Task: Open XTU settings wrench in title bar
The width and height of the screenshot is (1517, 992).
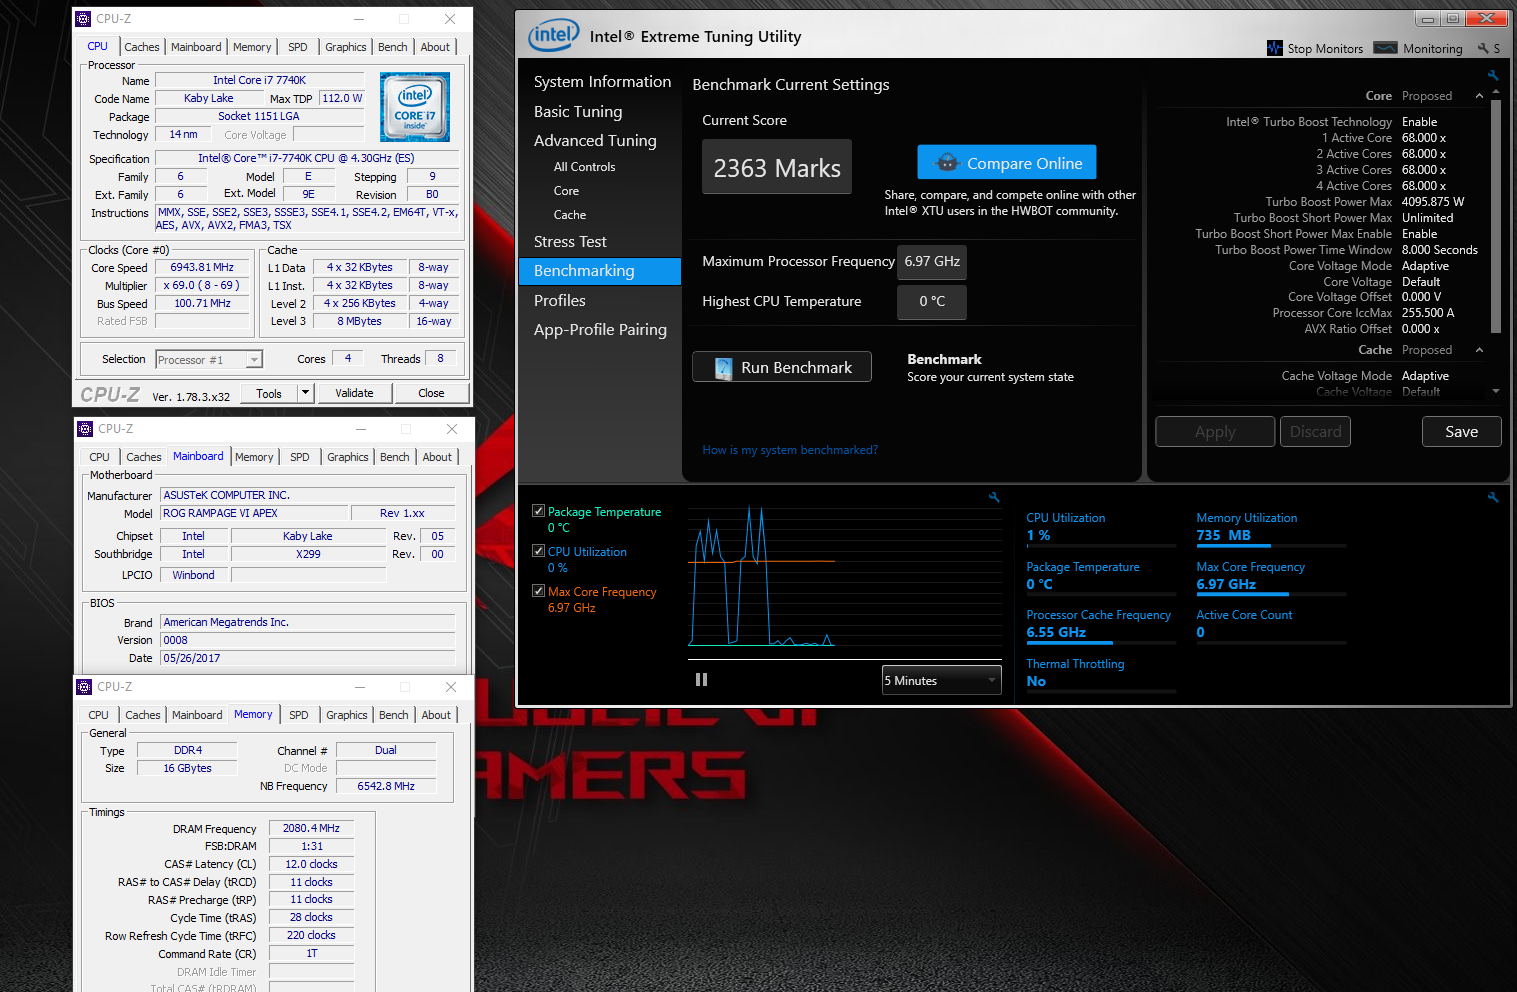Action: (1483, 48)
